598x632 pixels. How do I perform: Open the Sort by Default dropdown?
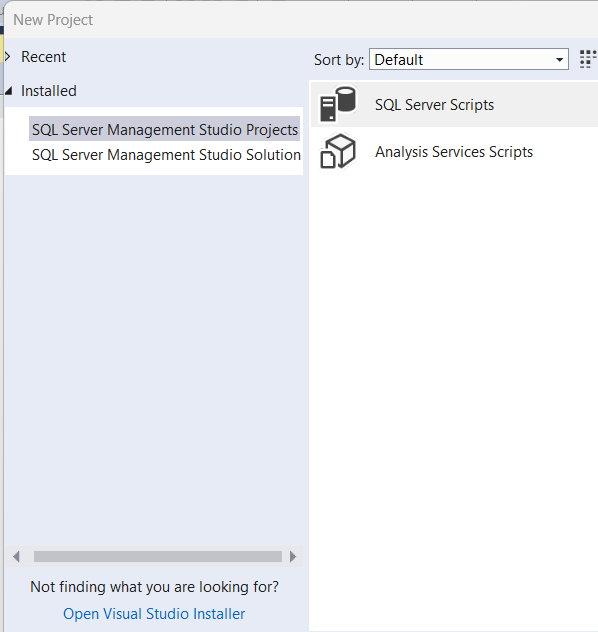(x=469, y=60)
